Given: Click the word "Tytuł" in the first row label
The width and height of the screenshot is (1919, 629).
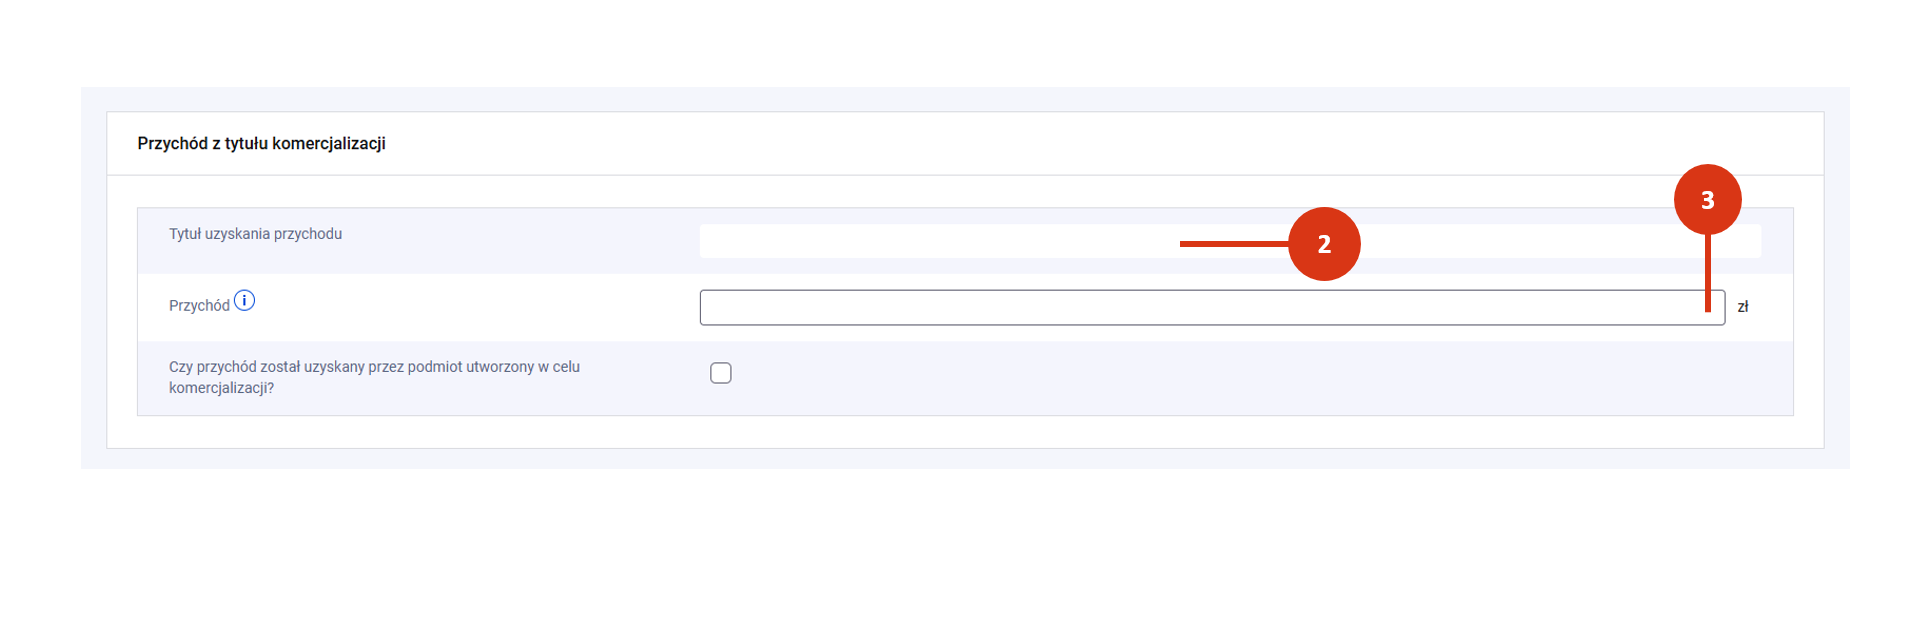Looking at the screenshot, I should pos(185,234).
